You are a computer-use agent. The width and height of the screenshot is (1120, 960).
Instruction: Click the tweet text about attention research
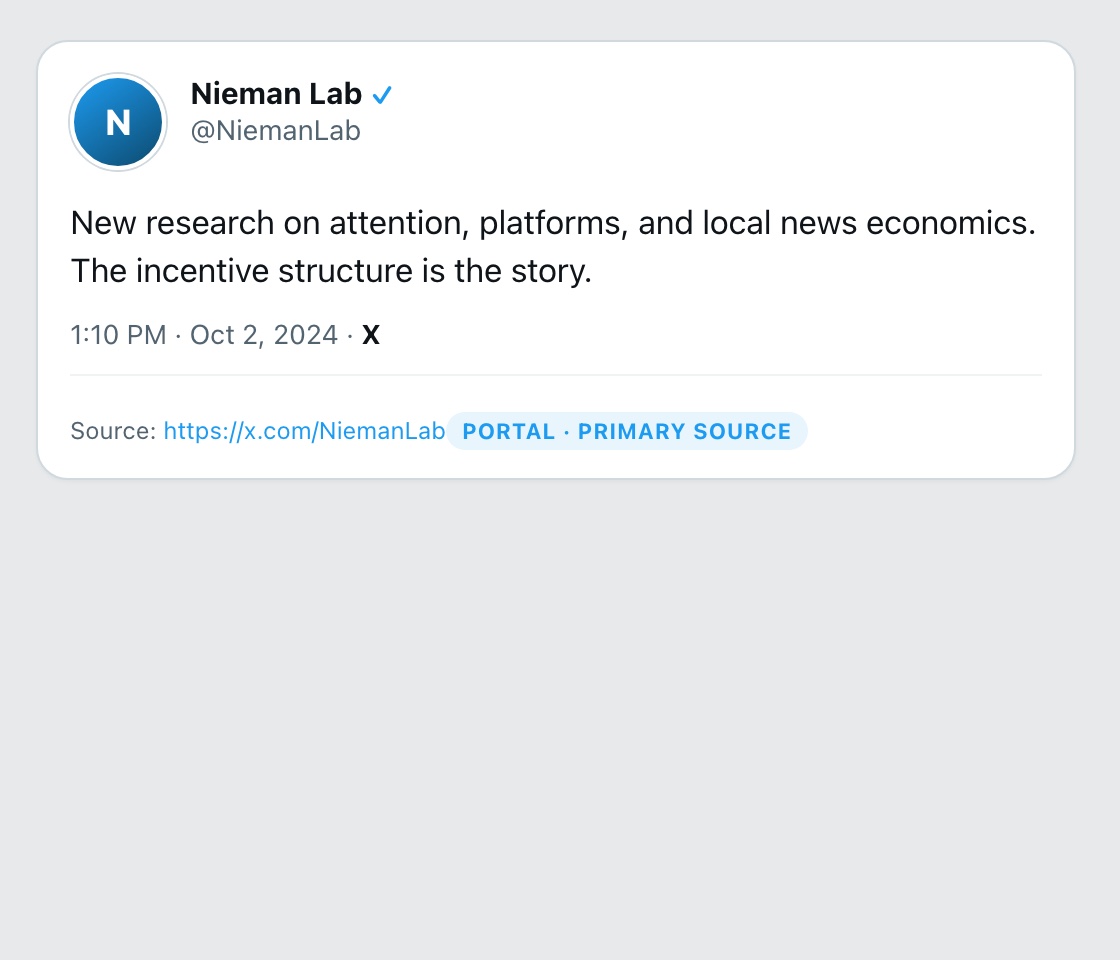(553, 246)
